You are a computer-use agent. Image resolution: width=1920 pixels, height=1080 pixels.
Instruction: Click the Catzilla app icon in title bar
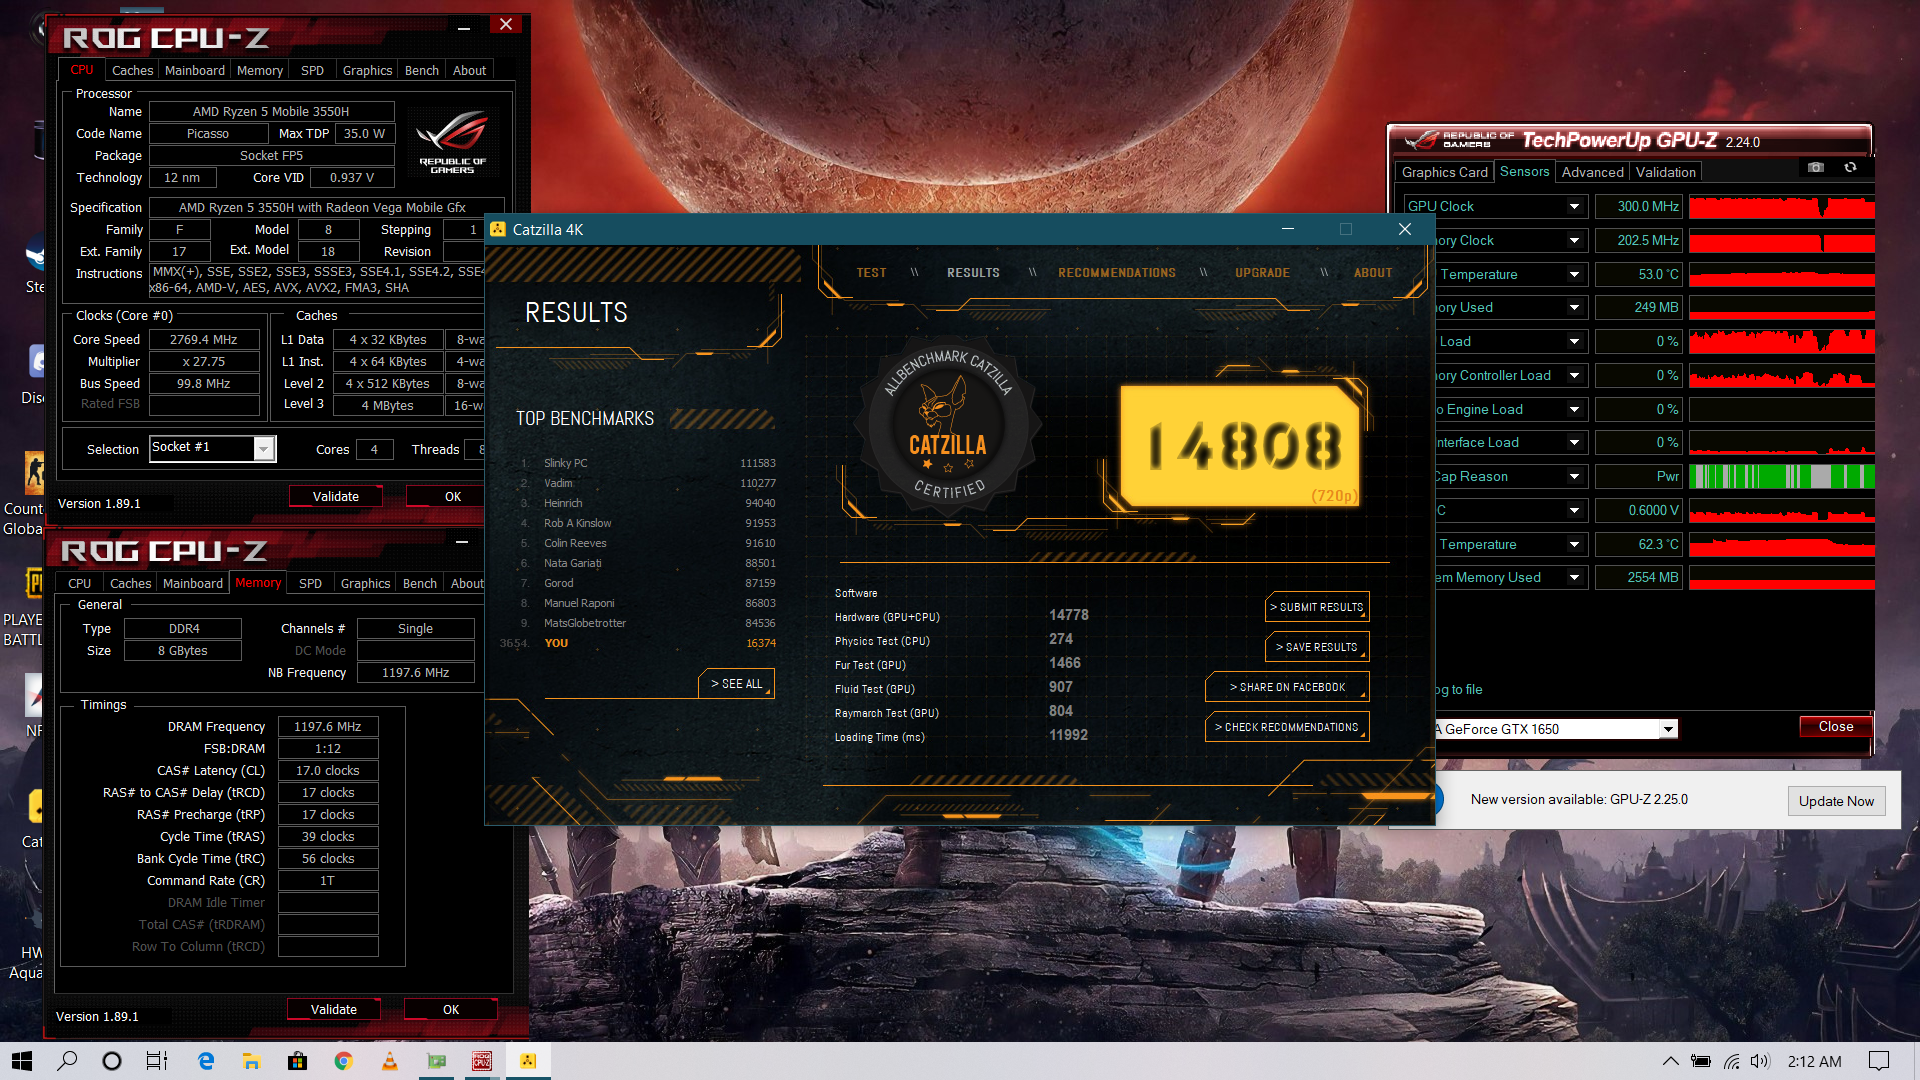click(498, 229)
